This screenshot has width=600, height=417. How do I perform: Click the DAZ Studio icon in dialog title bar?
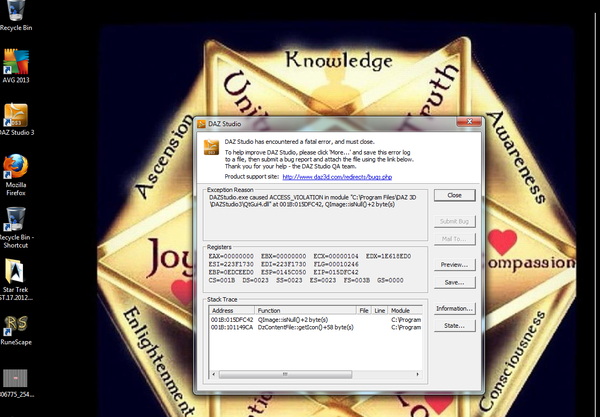(x=201, y=124)
